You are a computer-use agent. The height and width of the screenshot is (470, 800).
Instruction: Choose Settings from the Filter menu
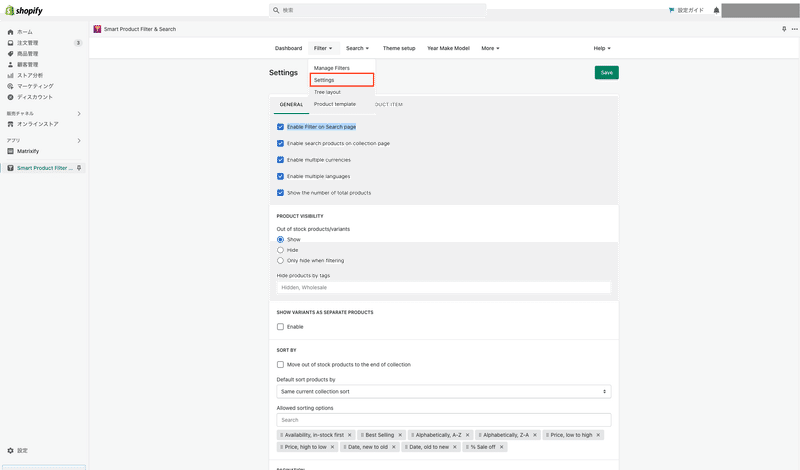pos(342,80)
